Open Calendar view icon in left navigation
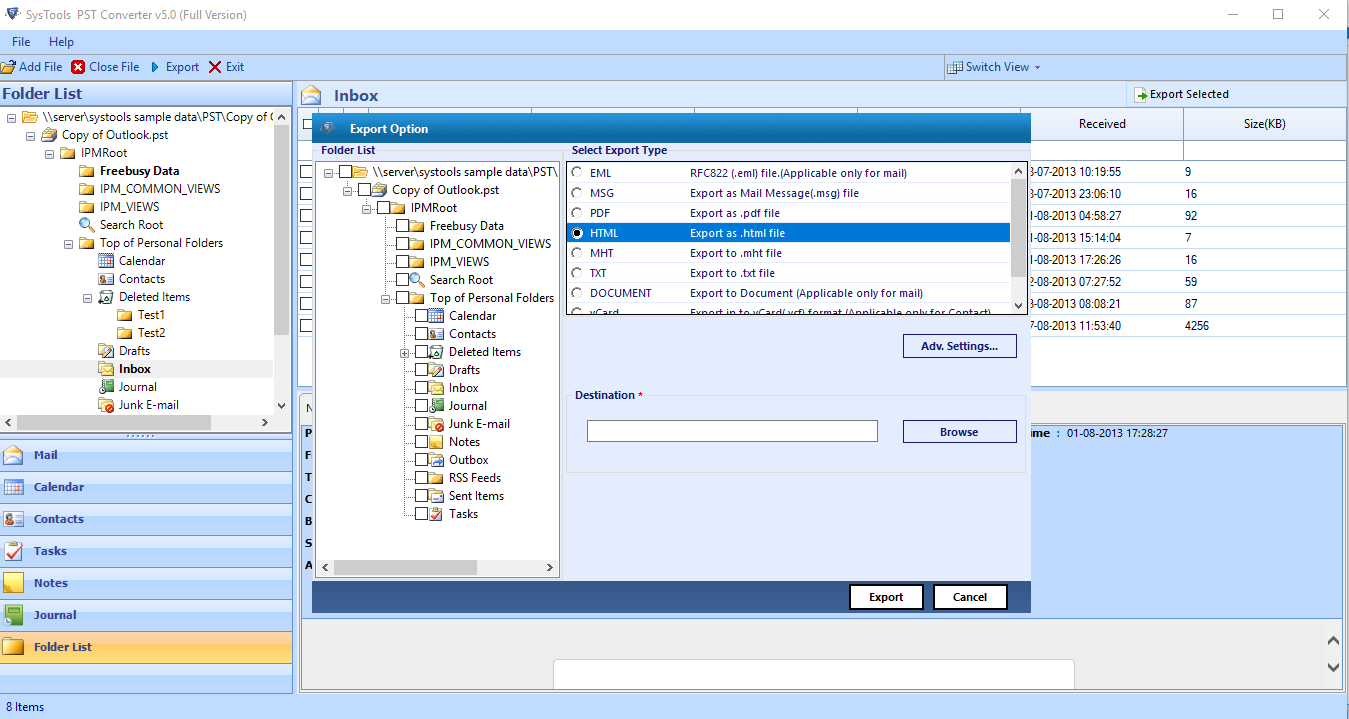Viewport: 1349px width, 719px height. click(14, 487)
